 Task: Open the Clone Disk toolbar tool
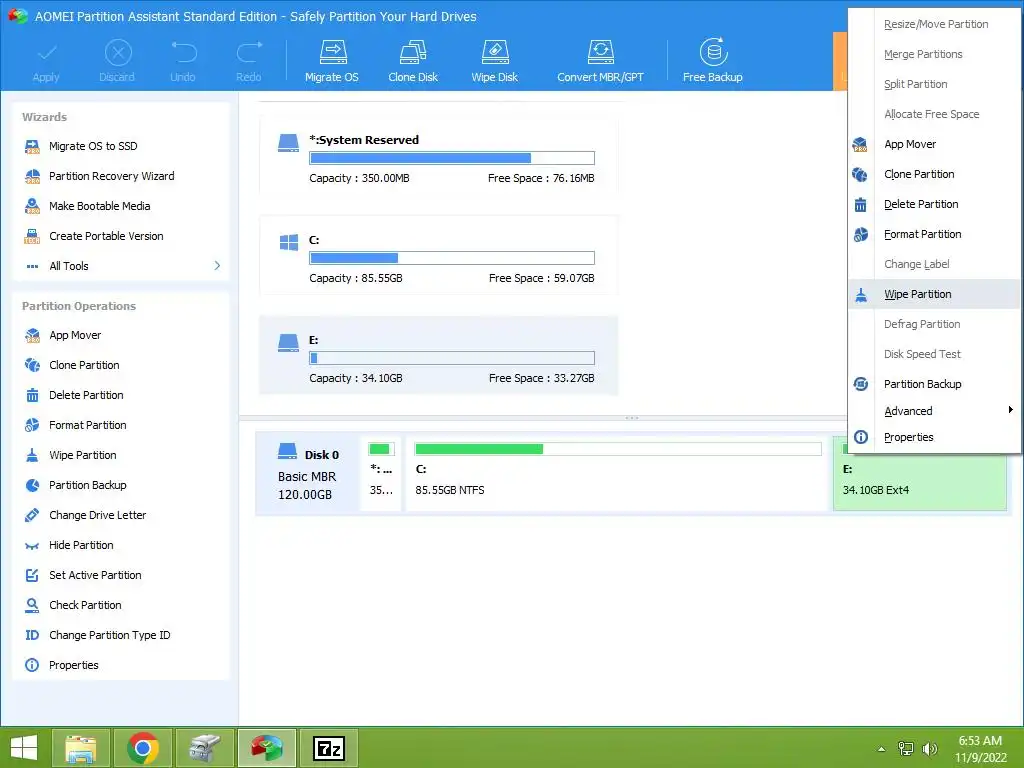pyautogui.click(x=413, y=61)
